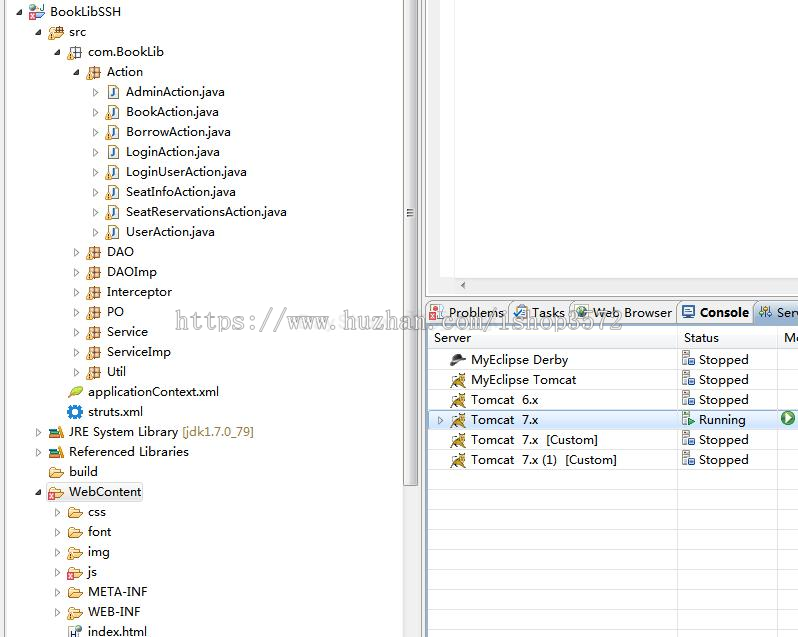Select the img folder
Viewport: 798px width, 637px height.
(x=98, y=552)
